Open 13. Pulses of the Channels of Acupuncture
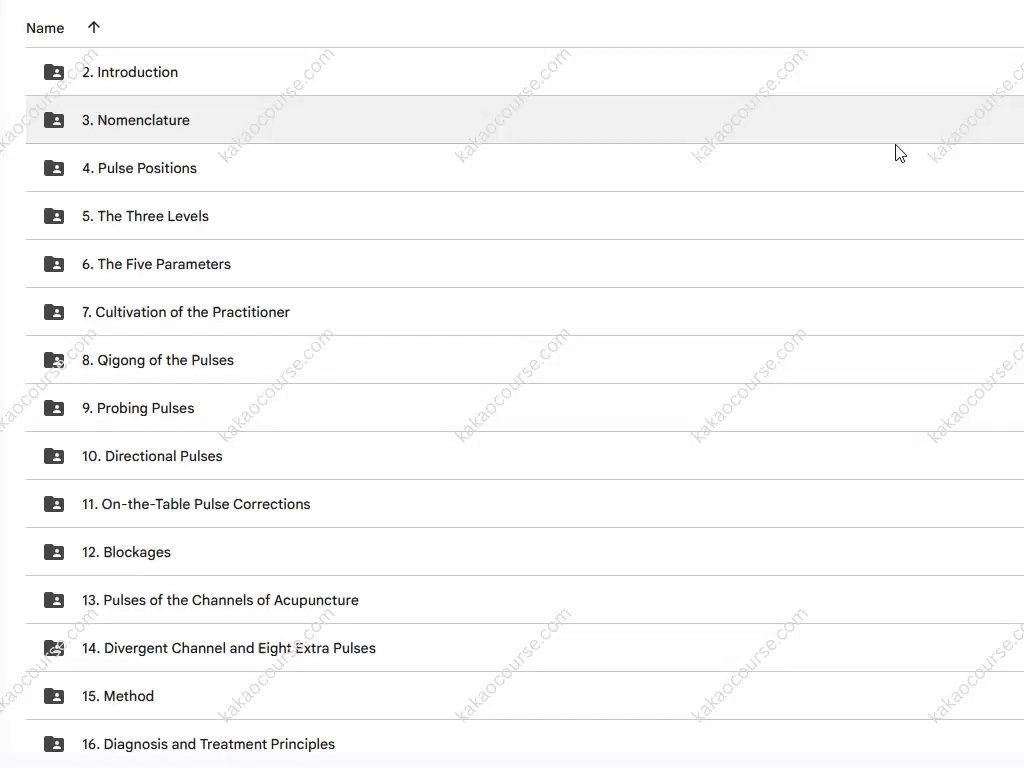The width and height of the screenshot is (1024, 768). [x=220, y=600]
